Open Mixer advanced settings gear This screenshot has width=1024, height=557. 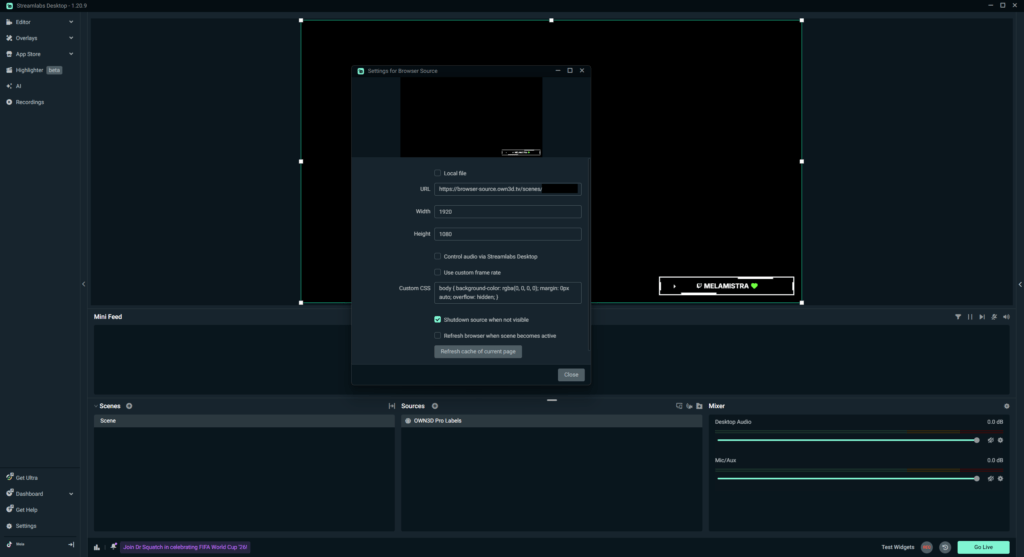(x=1006, y=406)
